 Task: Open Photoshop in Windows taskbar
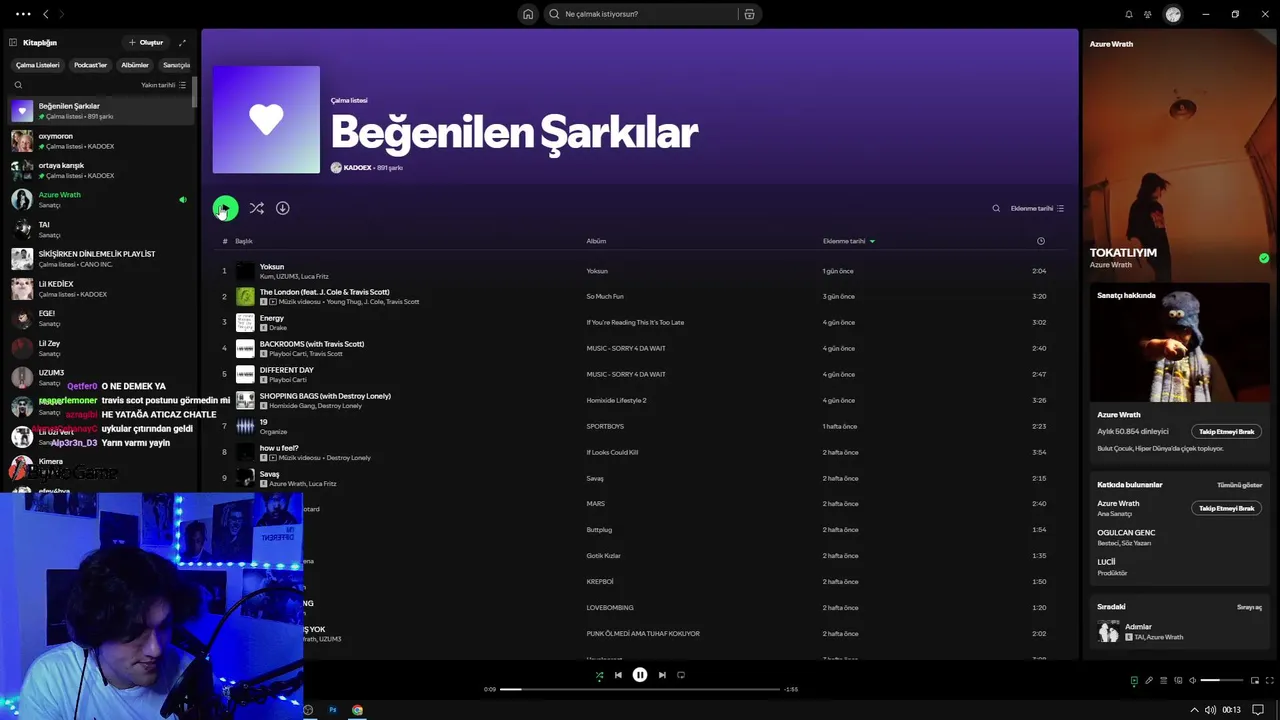(x=333, y=710)
